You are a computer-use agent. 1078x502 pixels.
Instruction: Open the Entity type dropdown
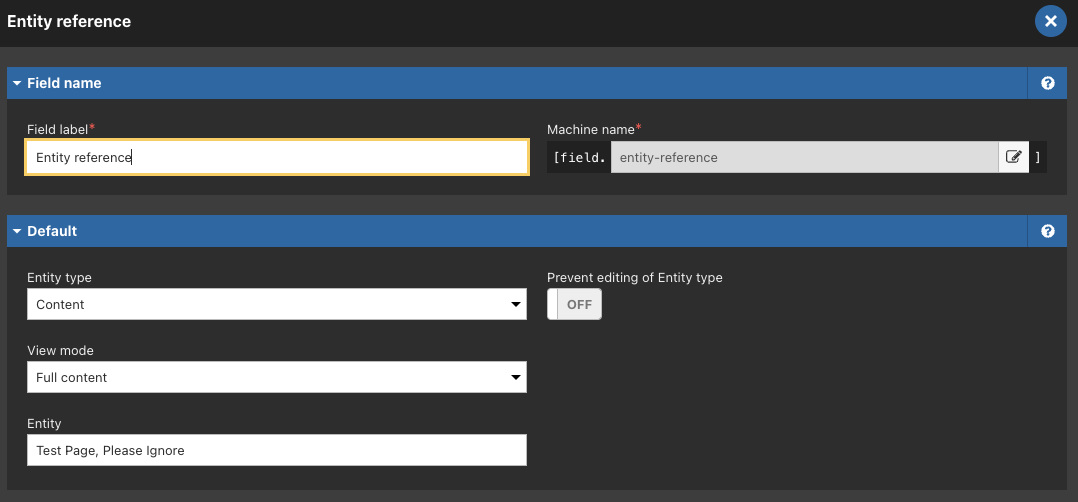(x=277, y=304)
